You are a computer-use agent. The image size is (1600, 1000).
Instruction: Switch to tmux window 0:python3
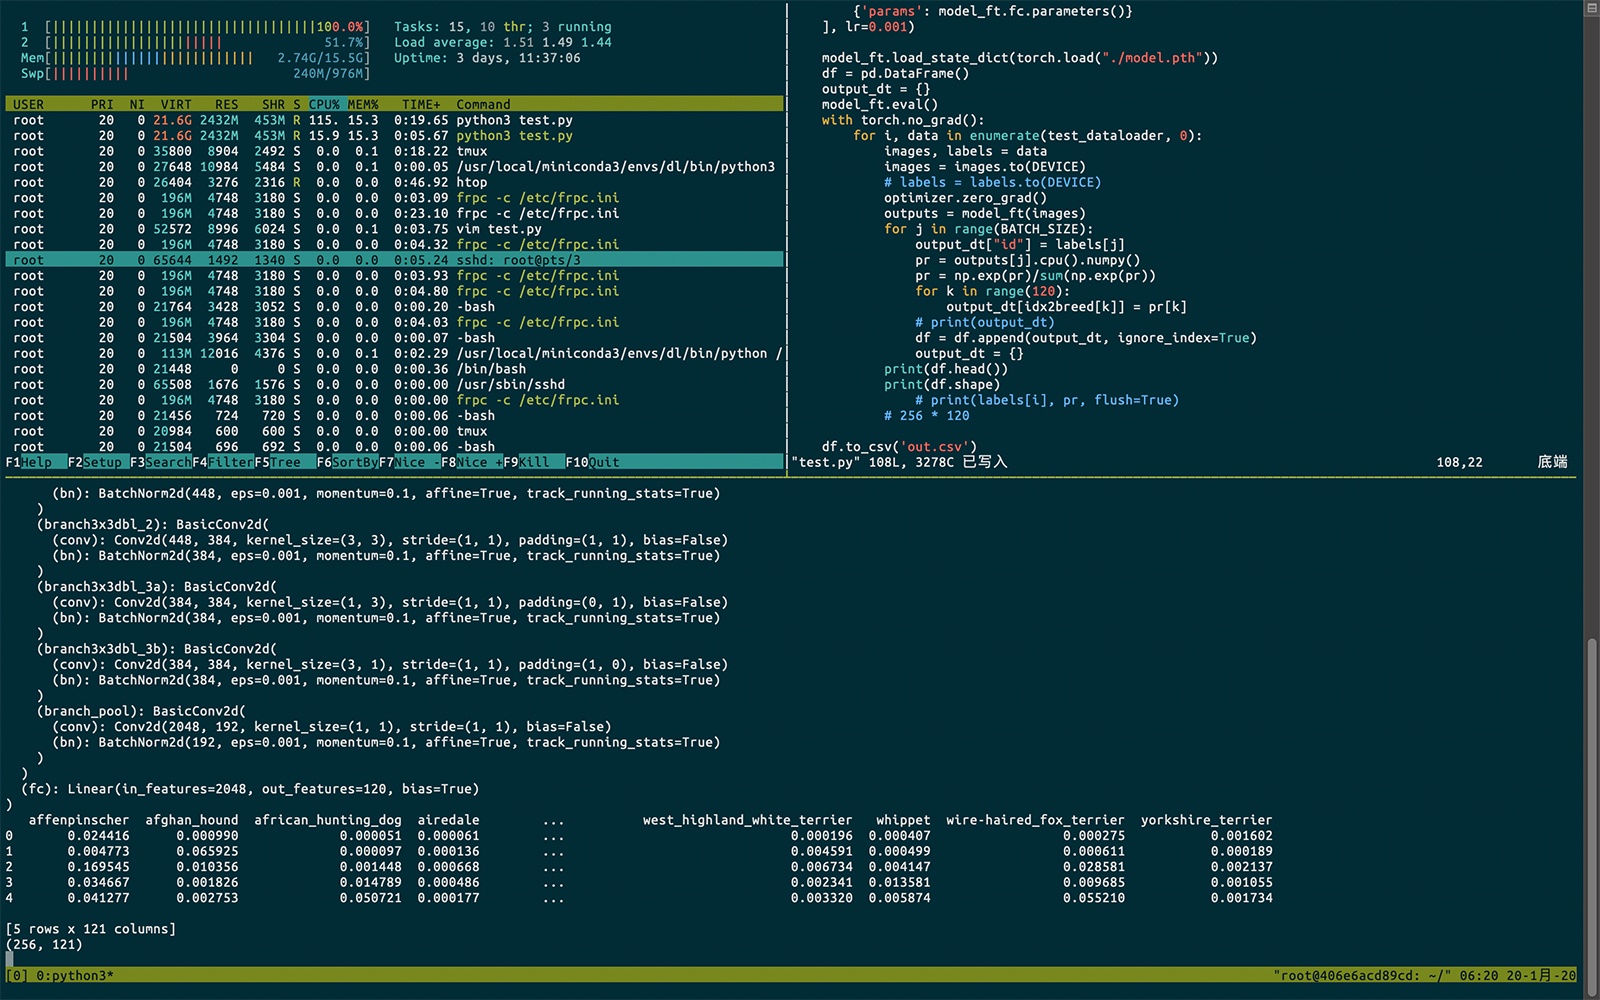point(68,975)
